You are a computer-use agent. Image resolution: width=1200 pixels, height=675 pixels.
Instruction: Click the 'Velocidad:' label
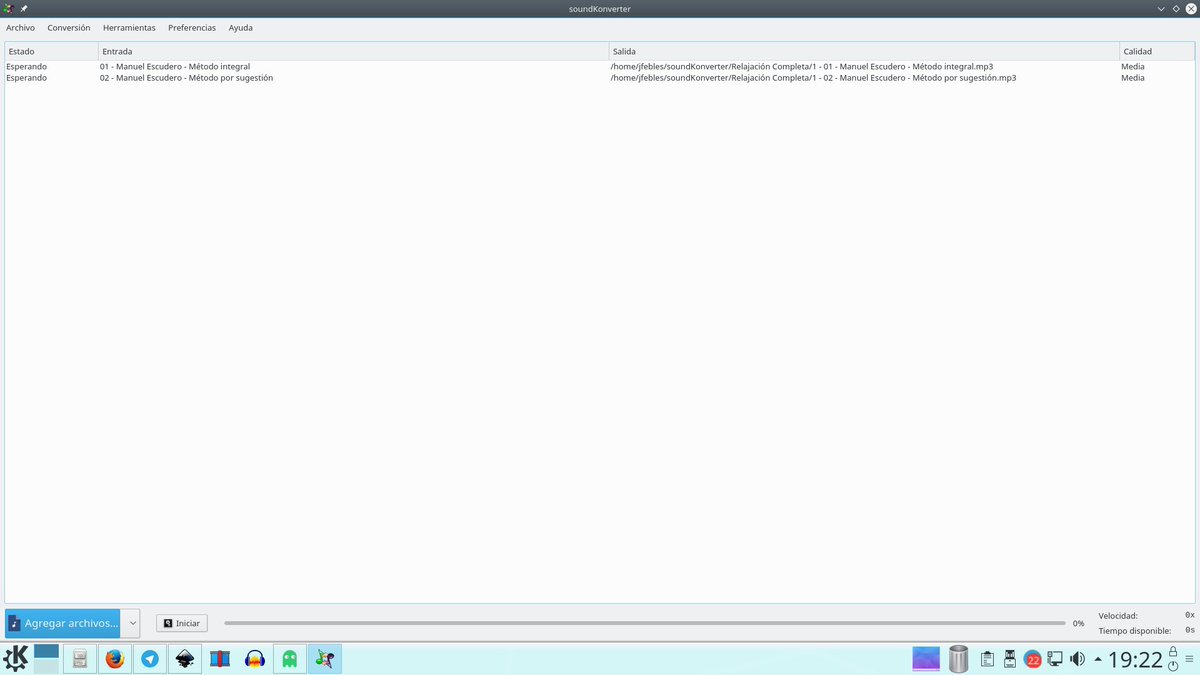[1118, 616]
